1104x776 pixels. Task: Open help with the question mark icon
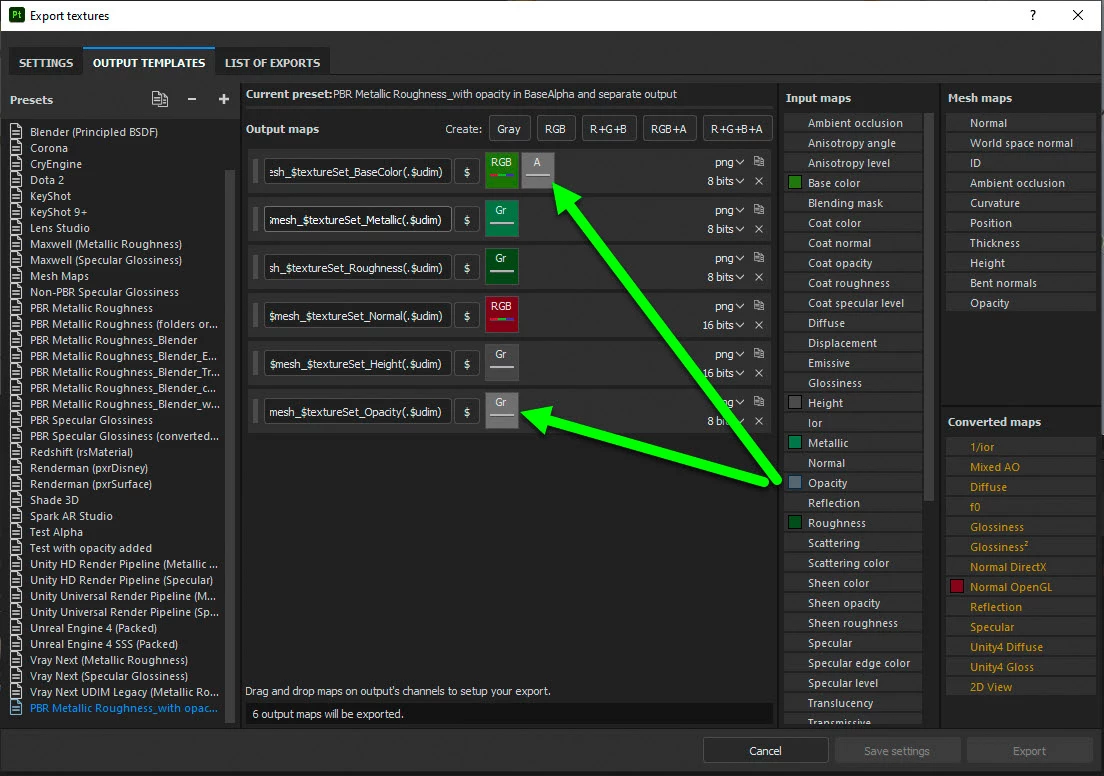click(x=1032, y=15)
